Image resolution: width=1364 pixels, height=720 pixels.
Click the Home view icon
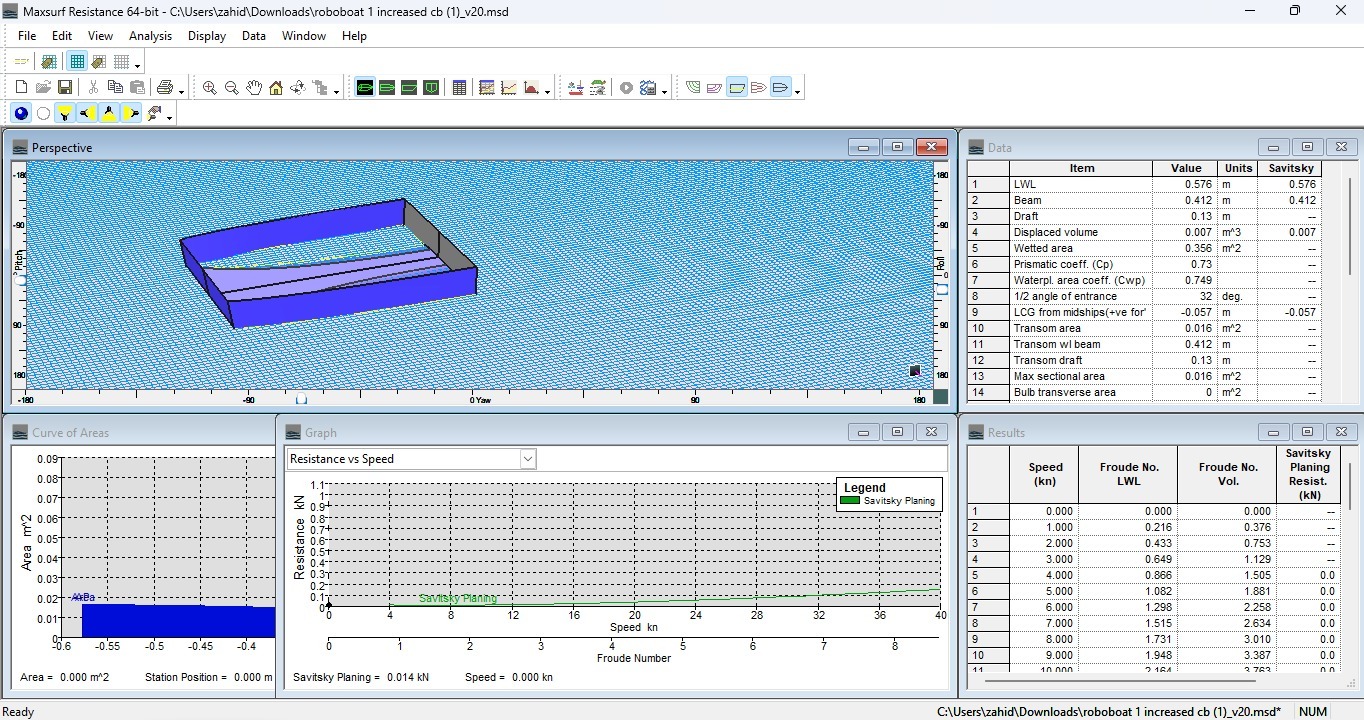point(276,88)
